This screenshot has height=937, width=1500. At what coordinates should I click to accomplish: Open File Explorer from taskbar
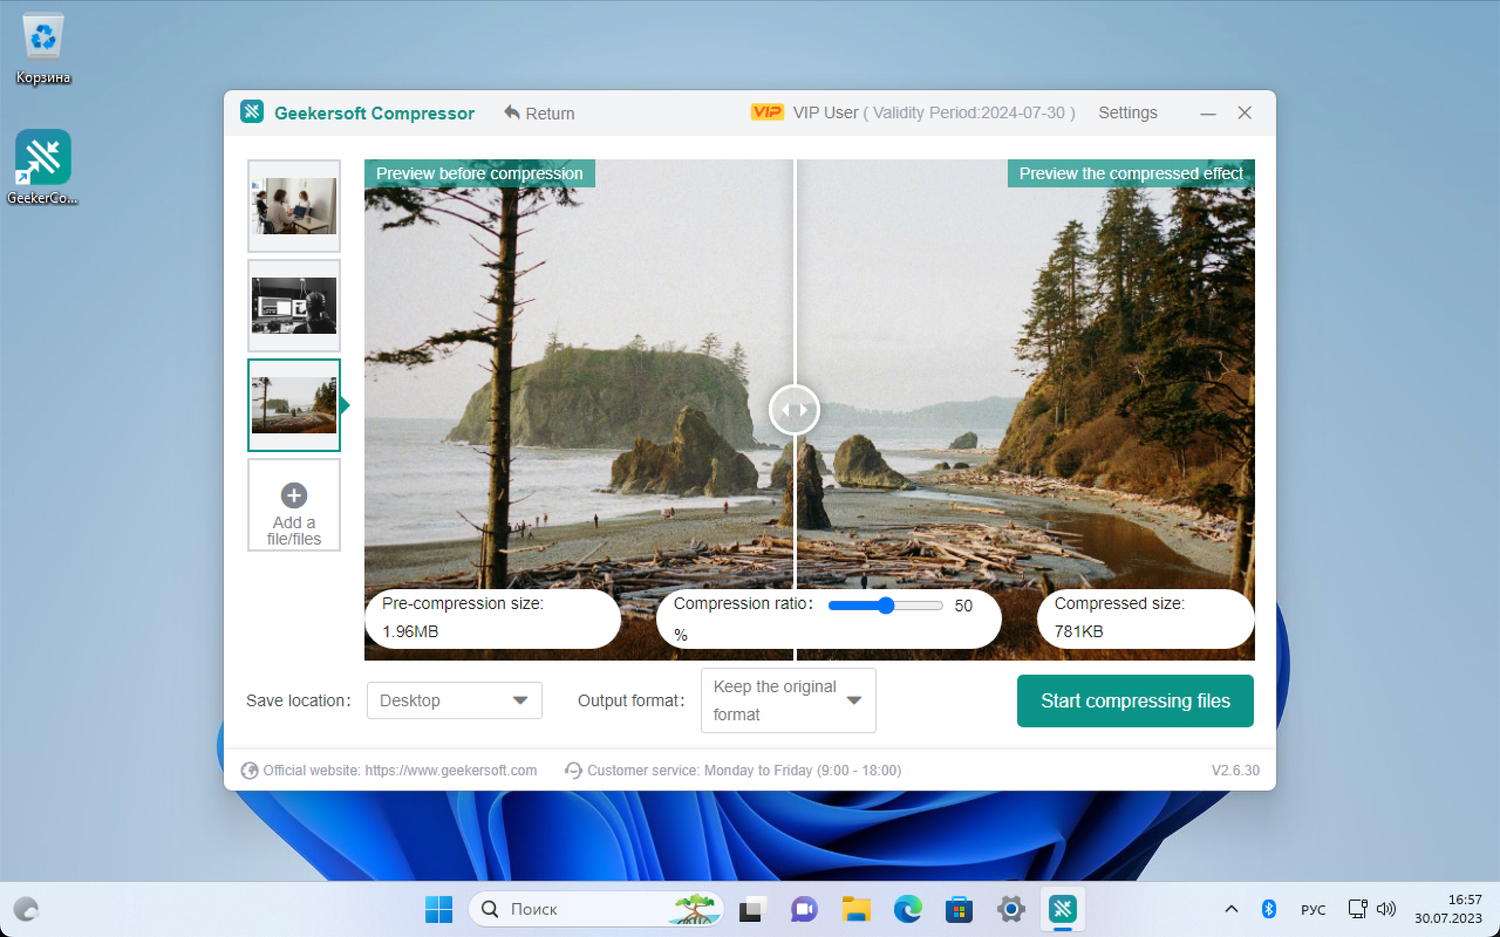tap(856, 909)
